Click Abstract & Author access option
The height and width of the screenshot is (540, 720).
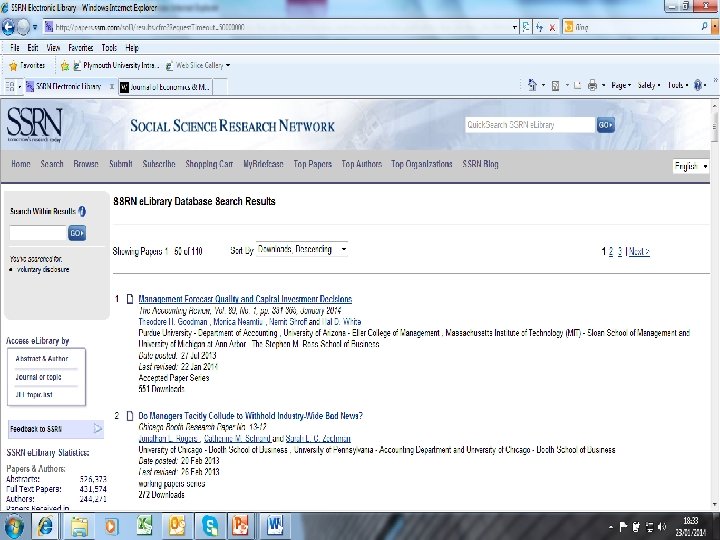pos(42,359)
